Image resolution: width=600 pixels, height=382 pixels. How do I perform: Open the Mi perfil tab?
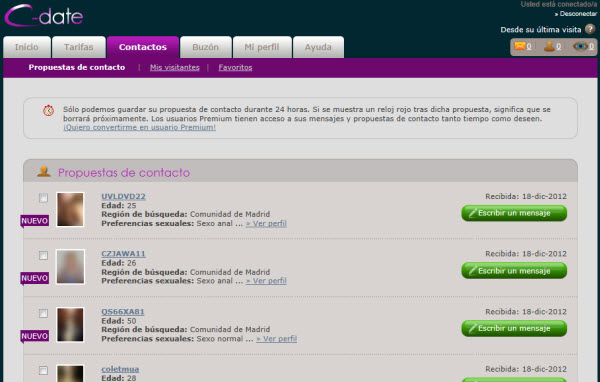[x=262, y=47]
